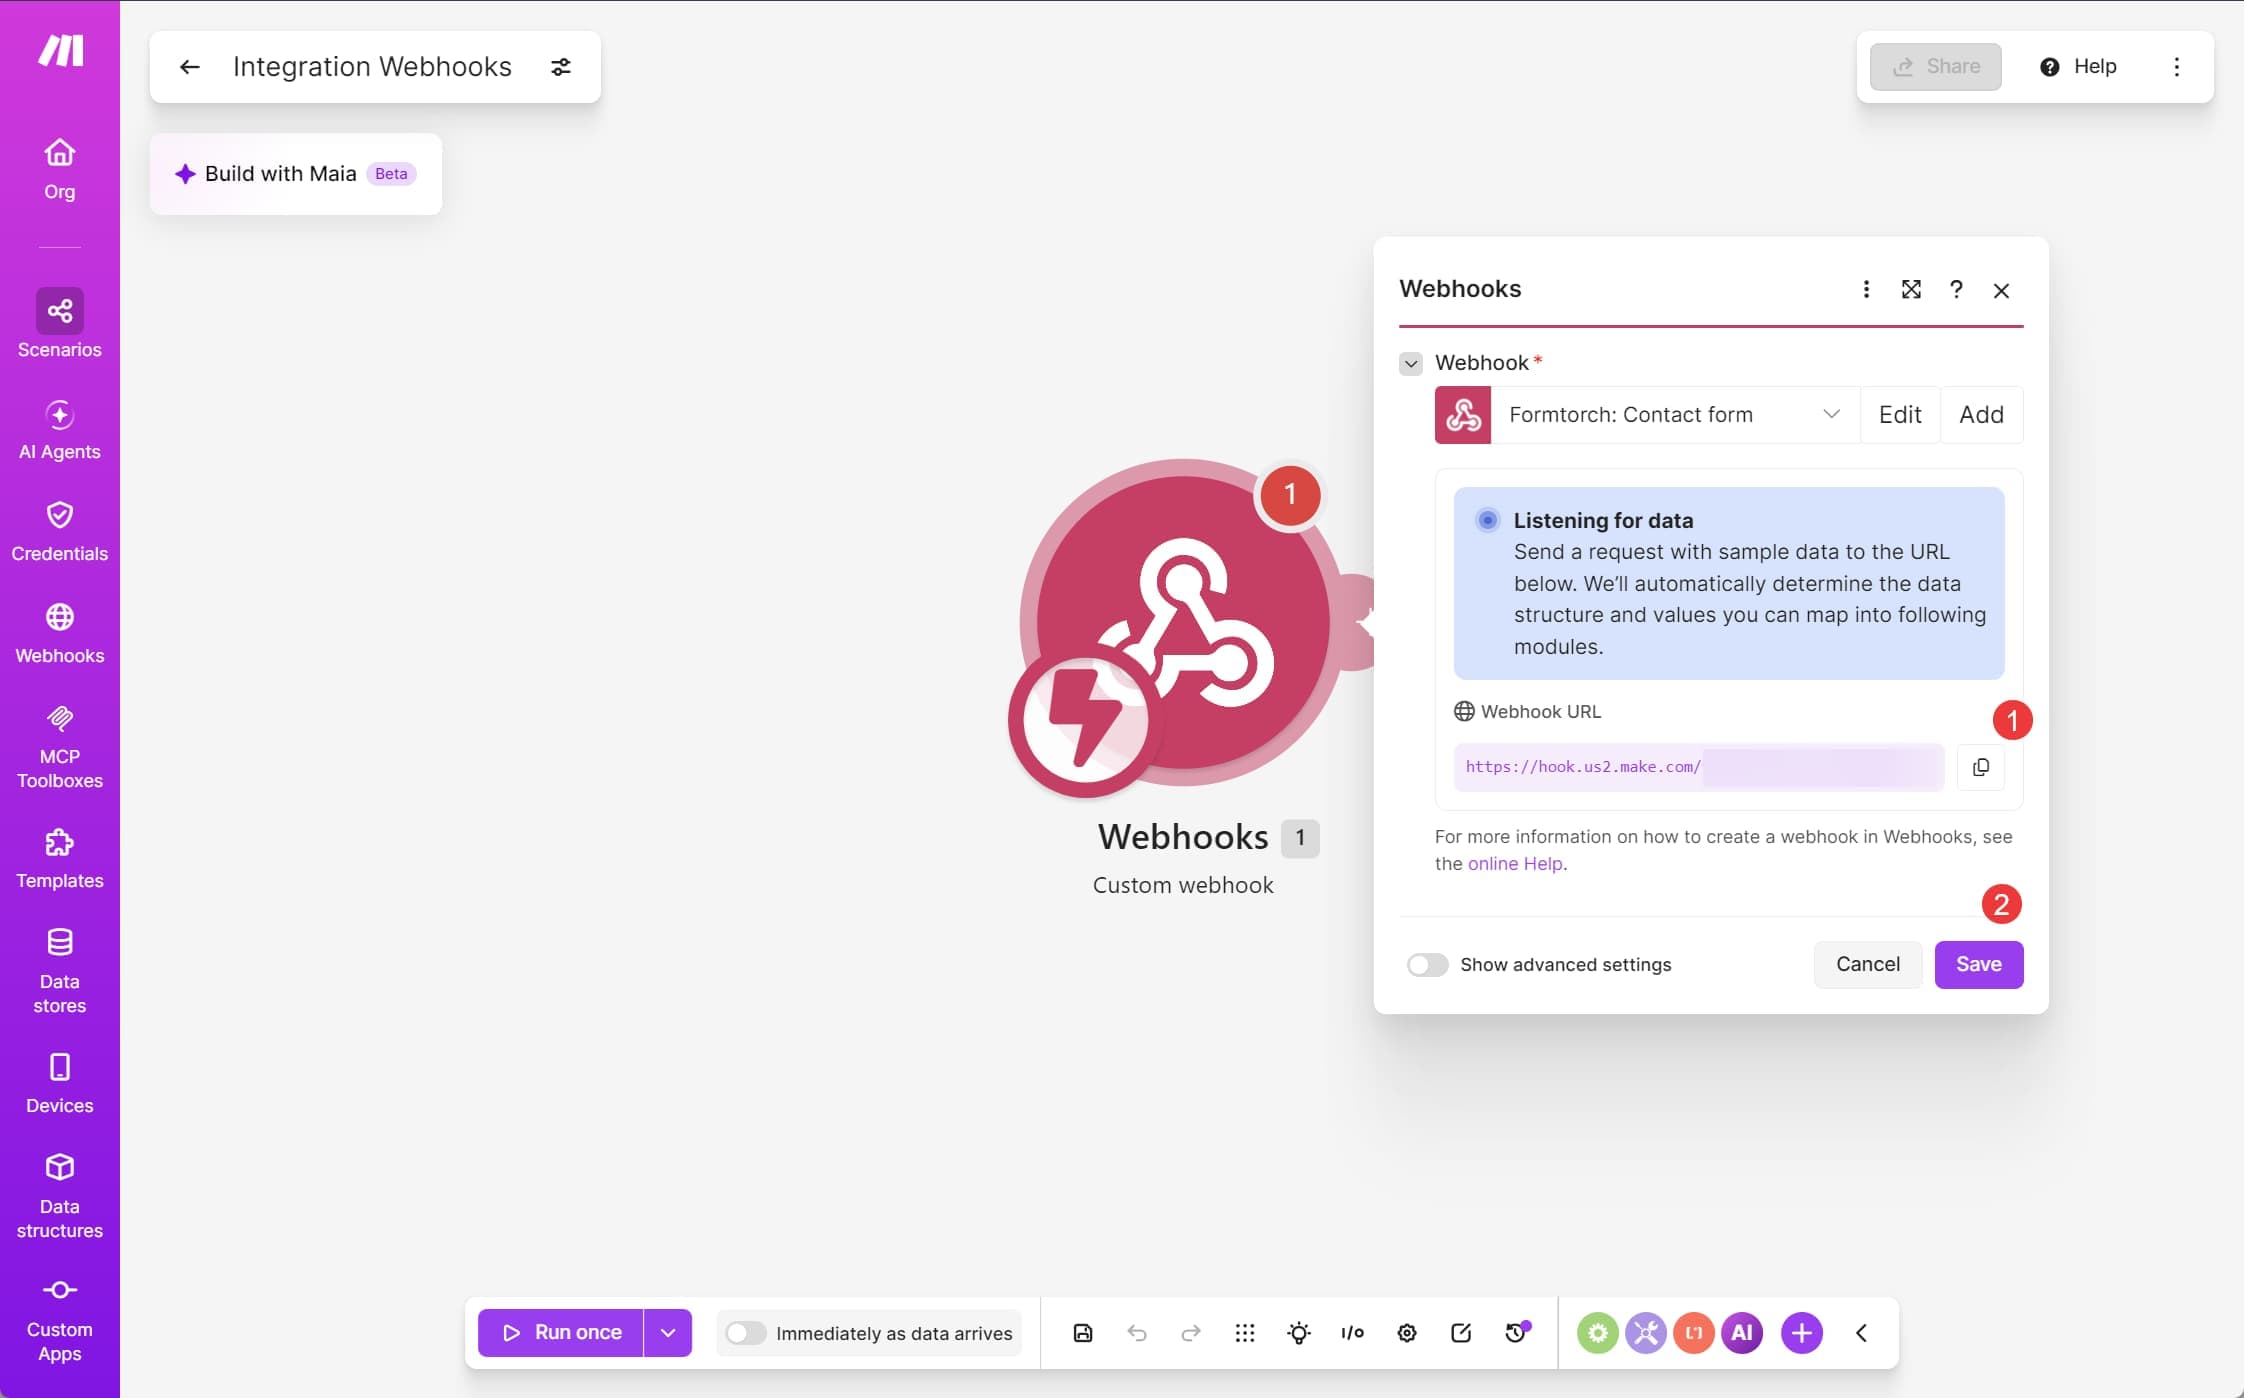Click the green flow control icon
This screenshot has width=2244, height=1398.
tap(1598, 1333)
